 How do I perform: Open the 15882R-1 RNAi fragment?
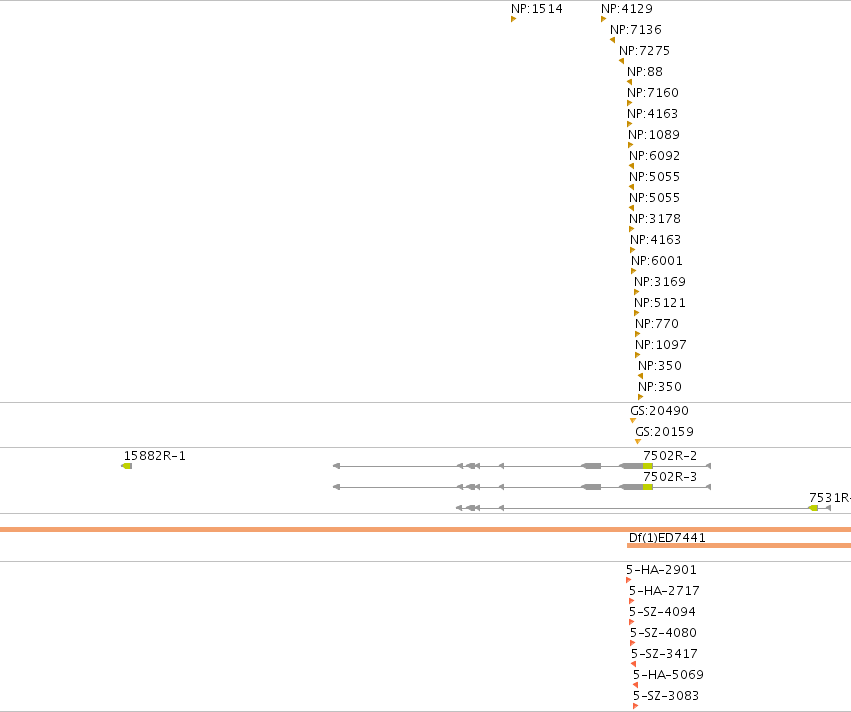[127, 466]
